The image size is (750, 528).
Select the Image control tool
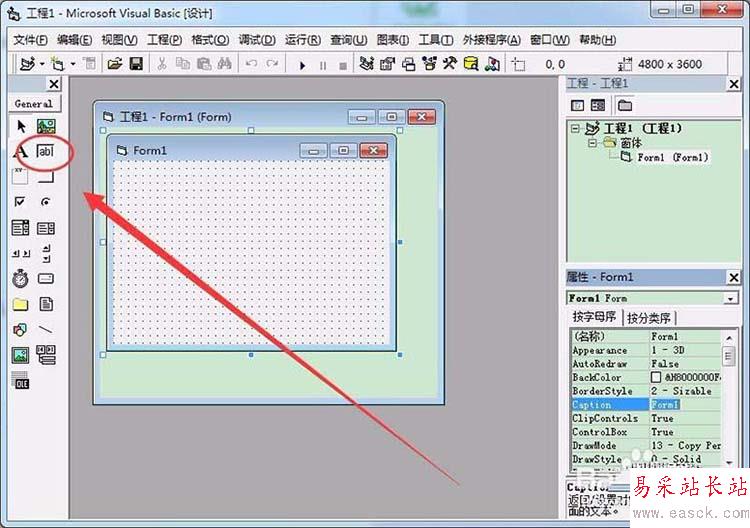tap(20, 355)
